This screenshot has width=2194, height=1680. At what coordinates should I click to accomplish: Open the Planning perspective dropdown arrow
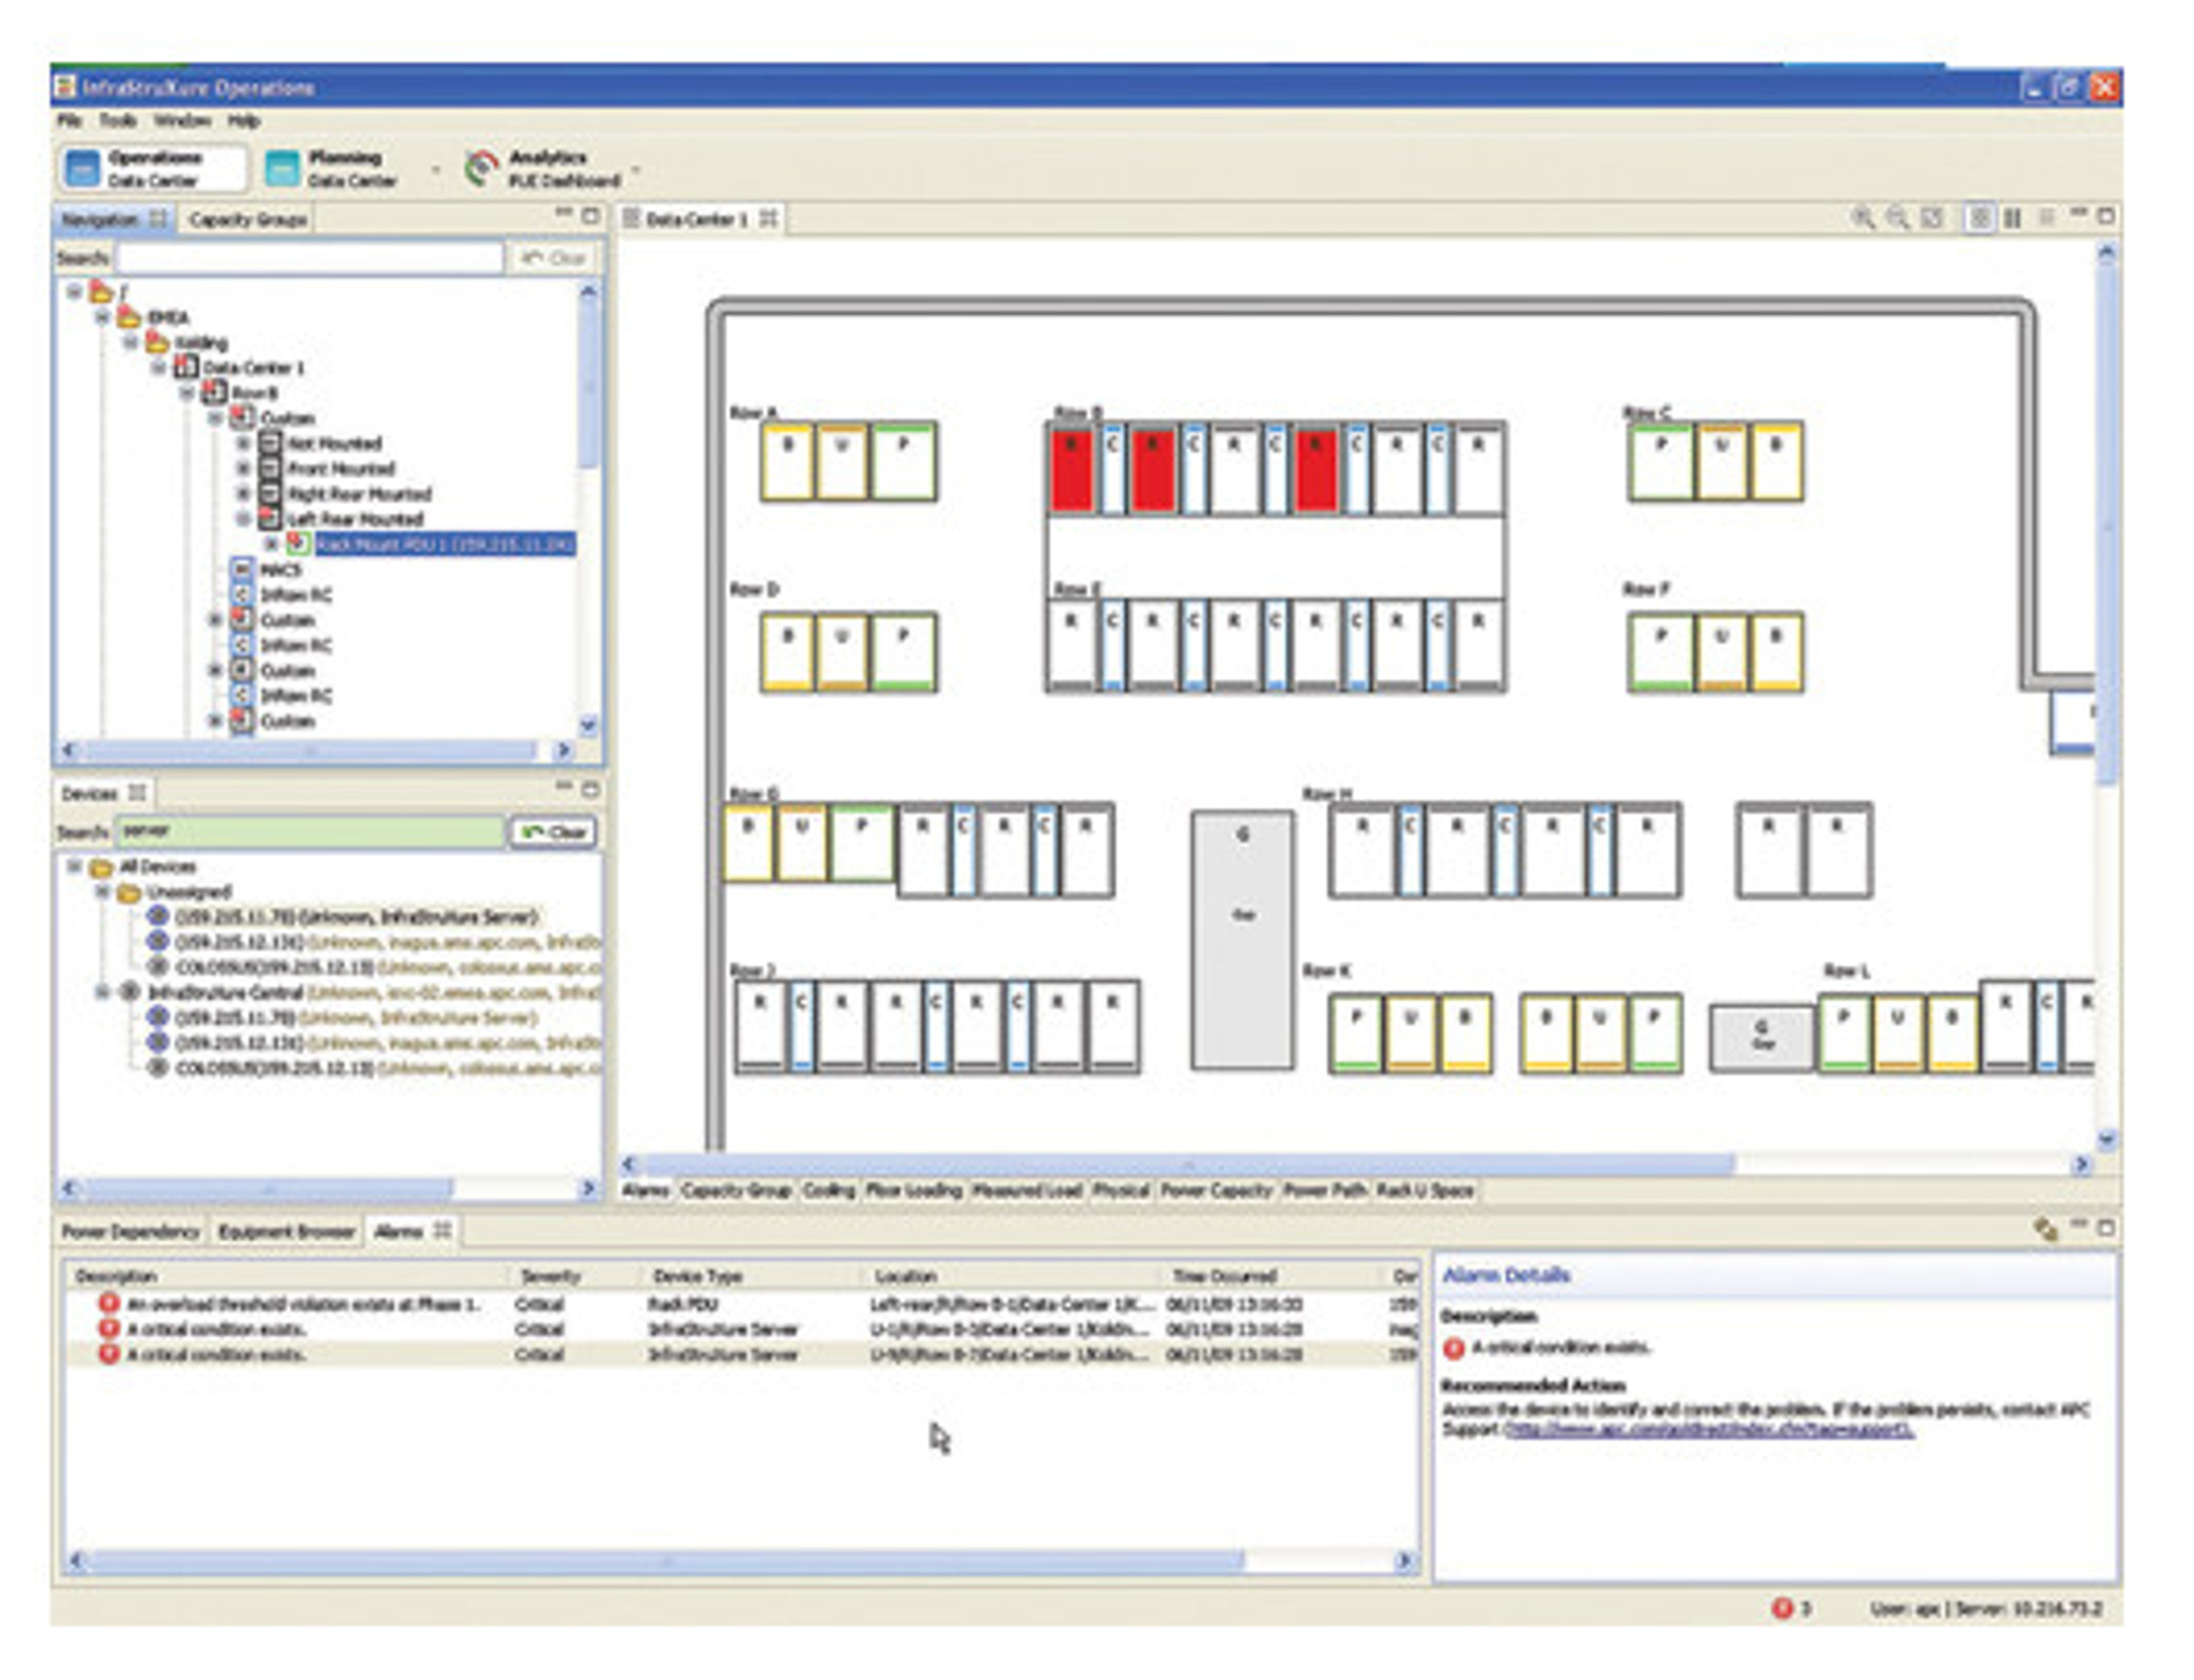pyautogui.click(x=435, y=170)
